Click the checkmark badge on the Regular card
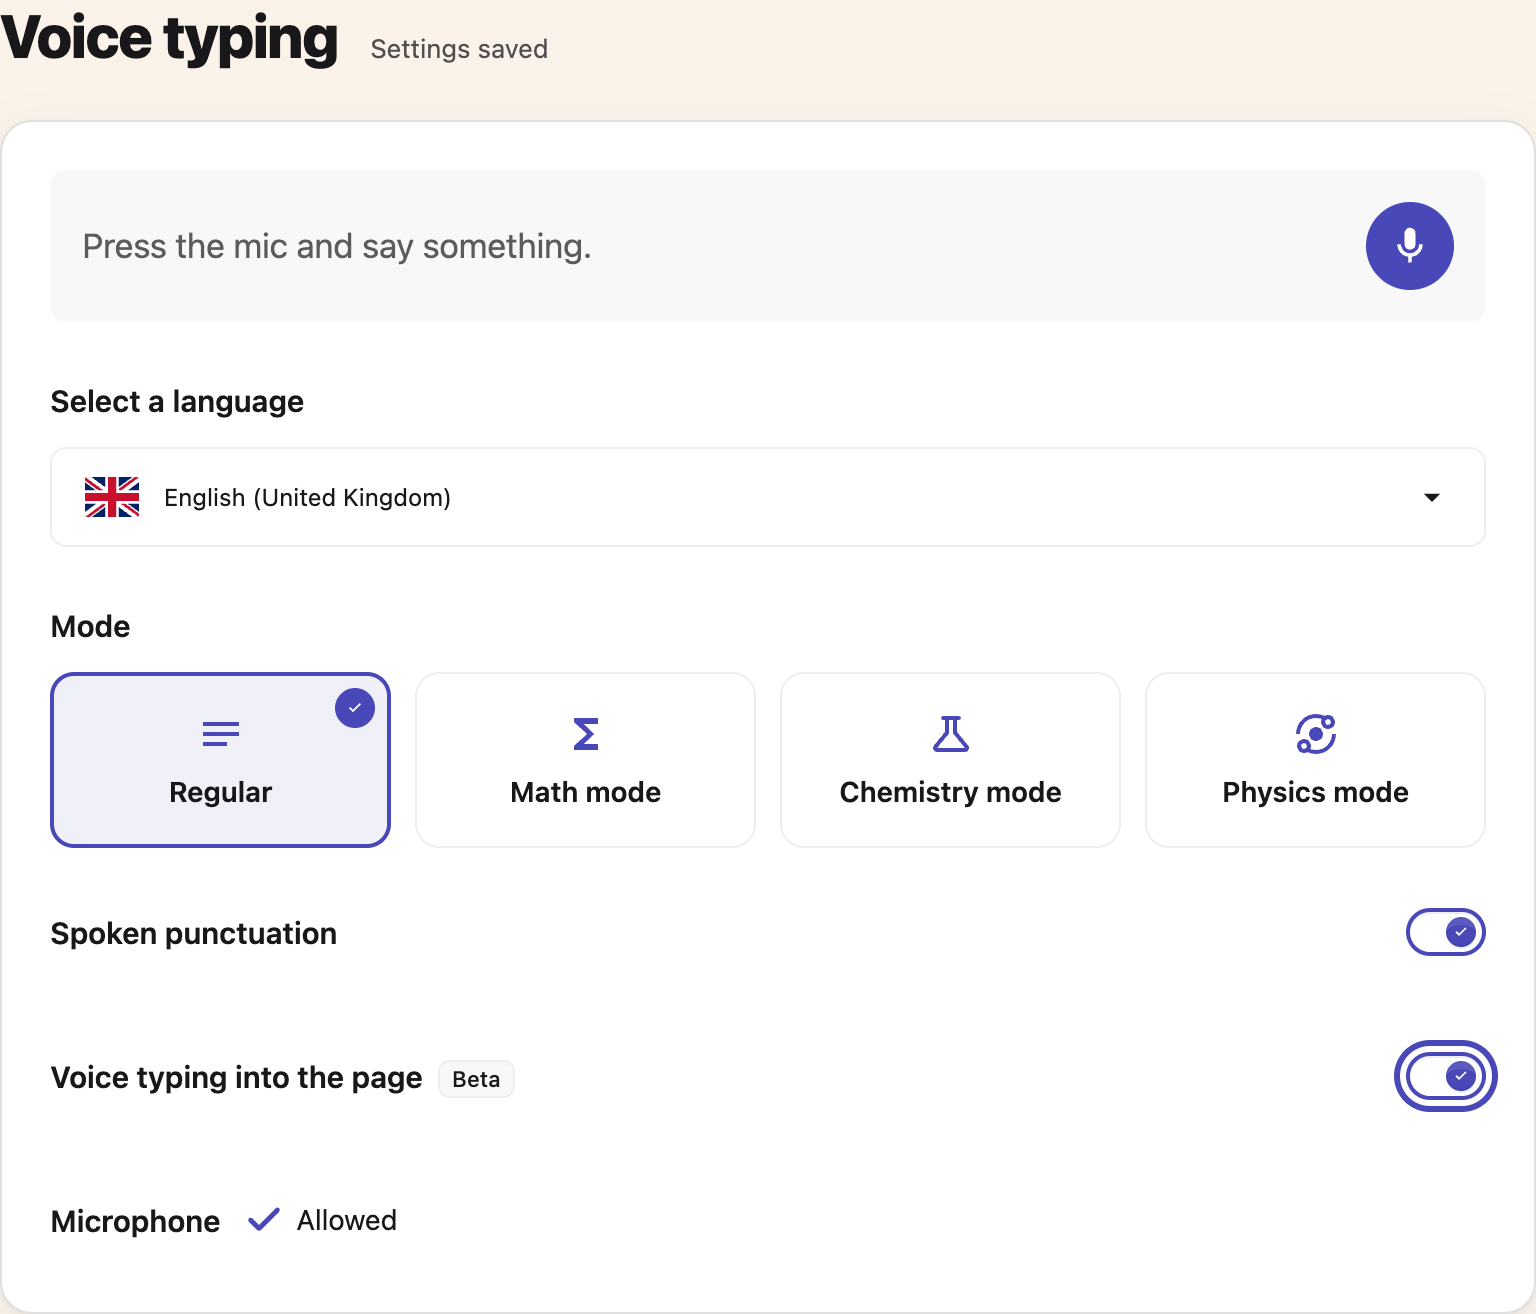 [x=355, y=708]
